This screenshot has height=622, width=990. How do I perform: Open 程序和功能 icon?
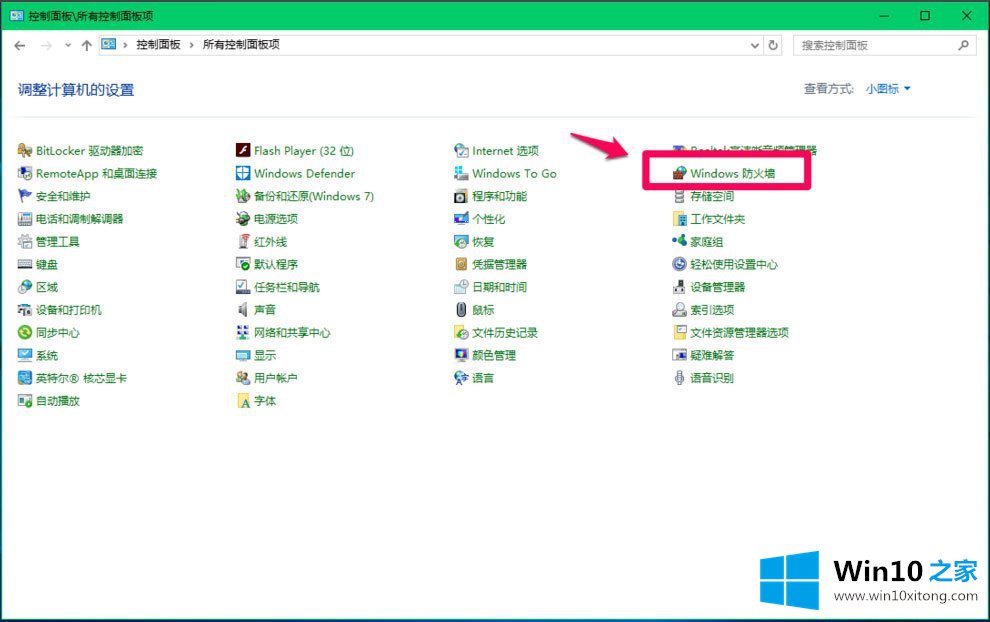click(x=462, y=196)
